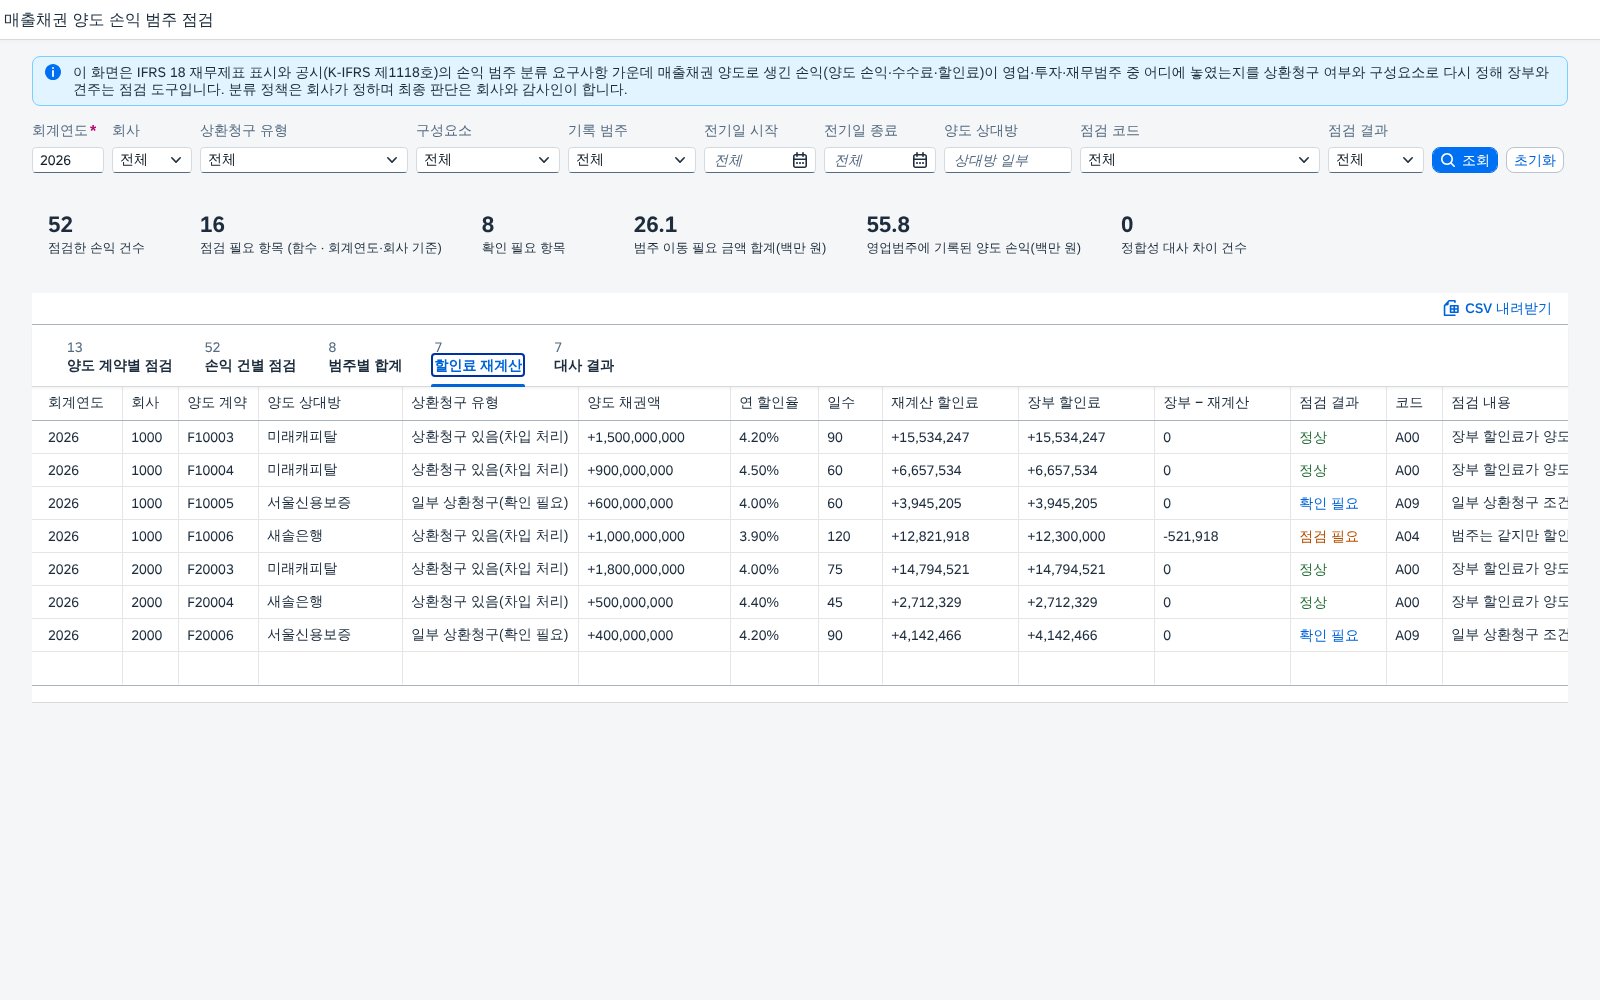Screen dimensions: 1600x1000
Task: Click -521,918 difference value
Action: tap(1191, 536)
